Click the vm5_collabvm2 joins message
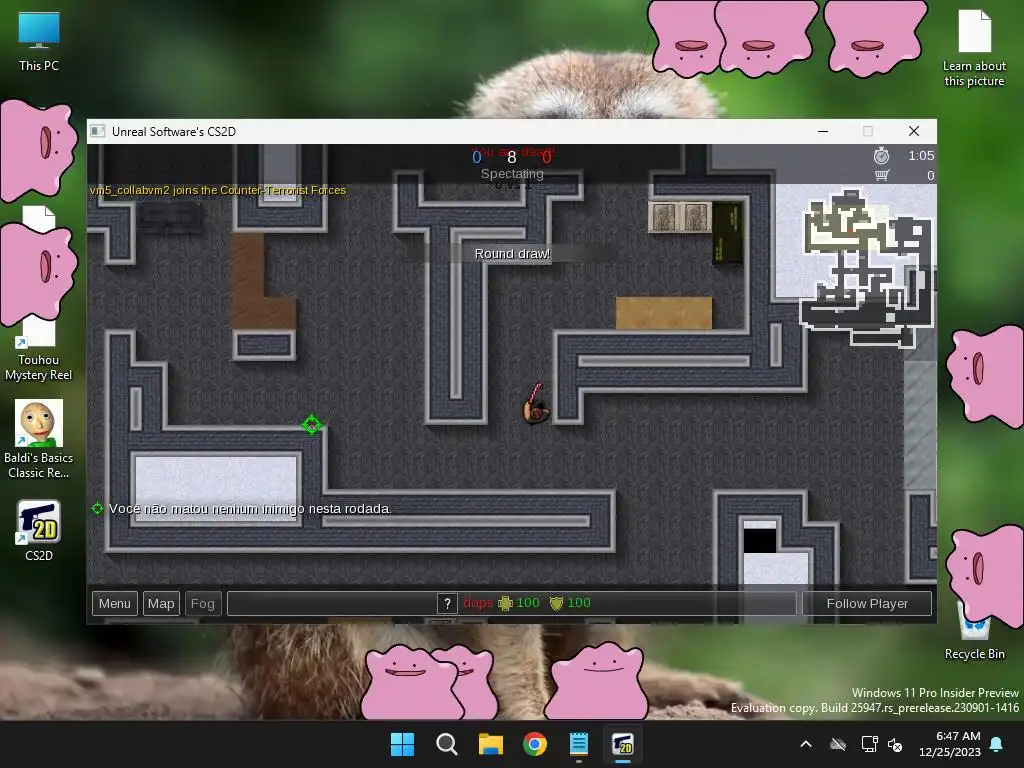1024x768 pixels. point(218,190)
